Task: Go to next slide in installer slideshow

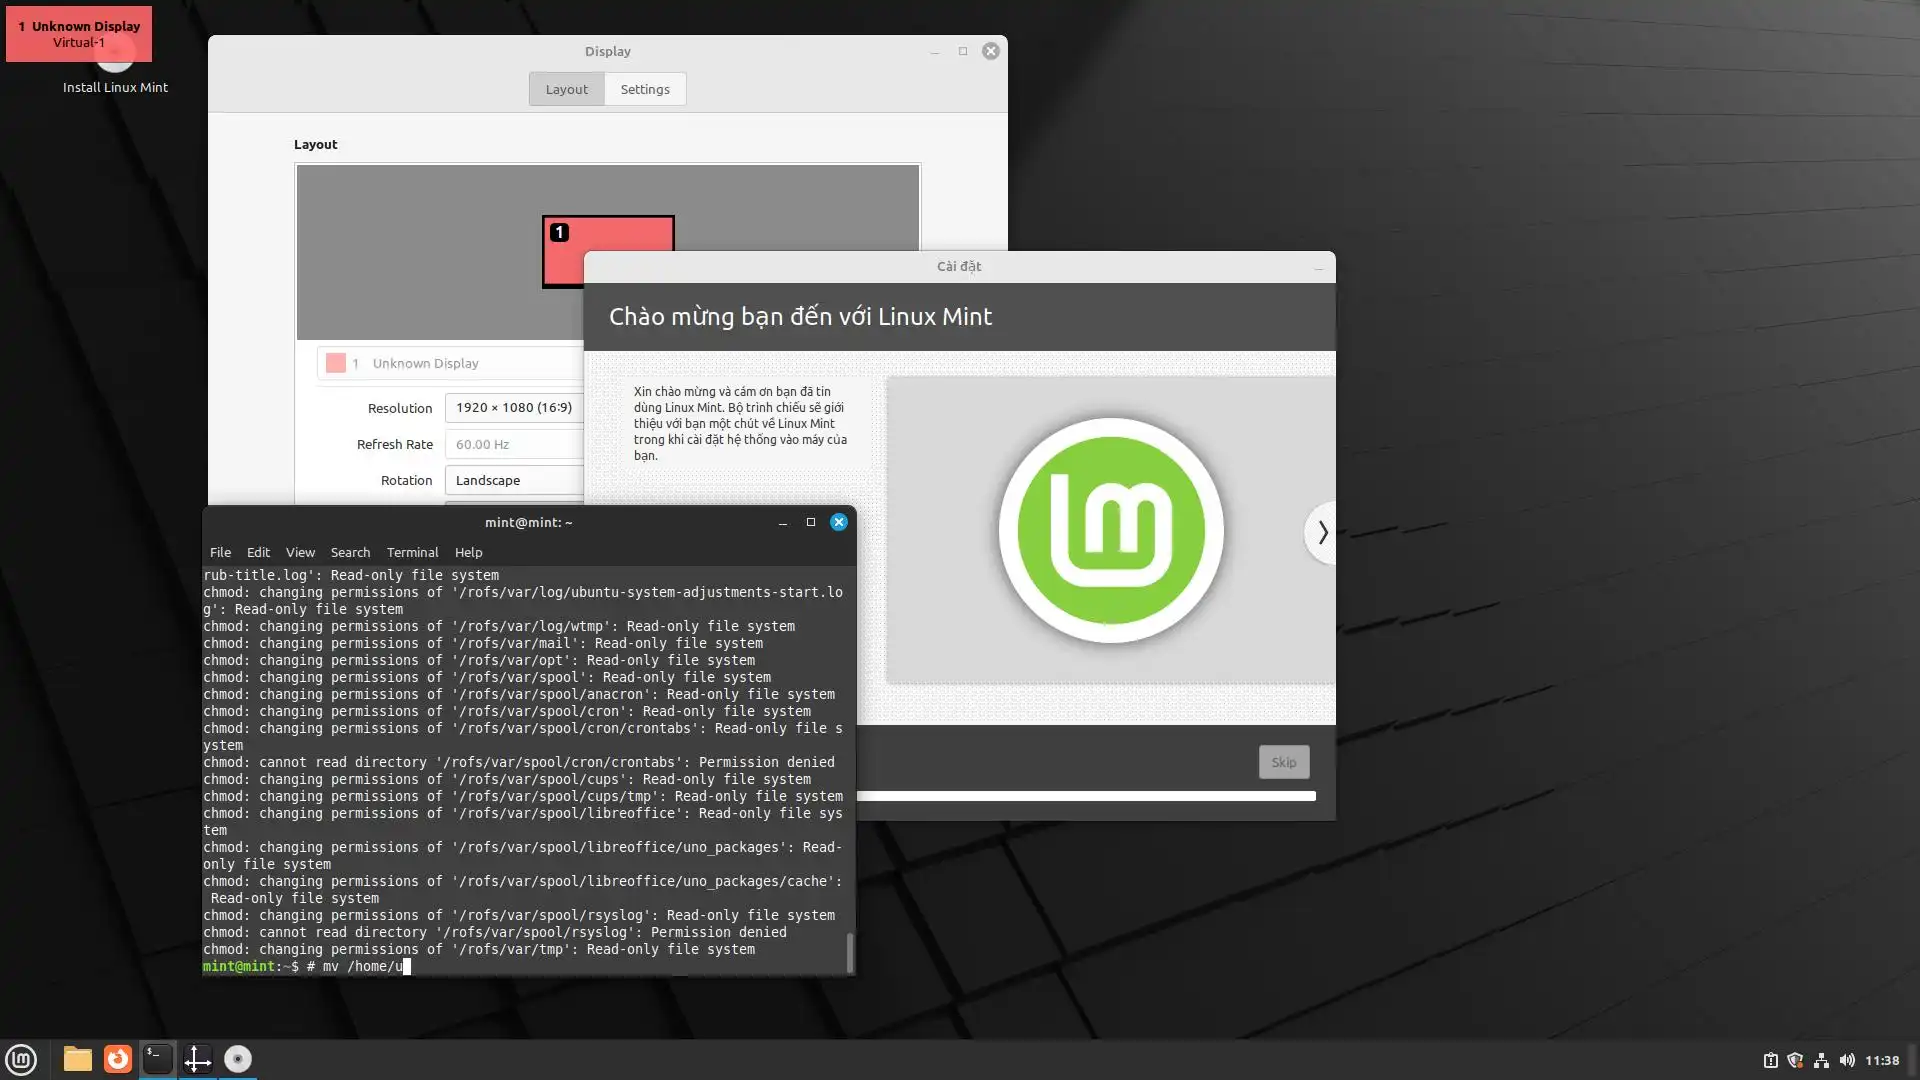Action: pyautogui.click(x=1322, y=533)
